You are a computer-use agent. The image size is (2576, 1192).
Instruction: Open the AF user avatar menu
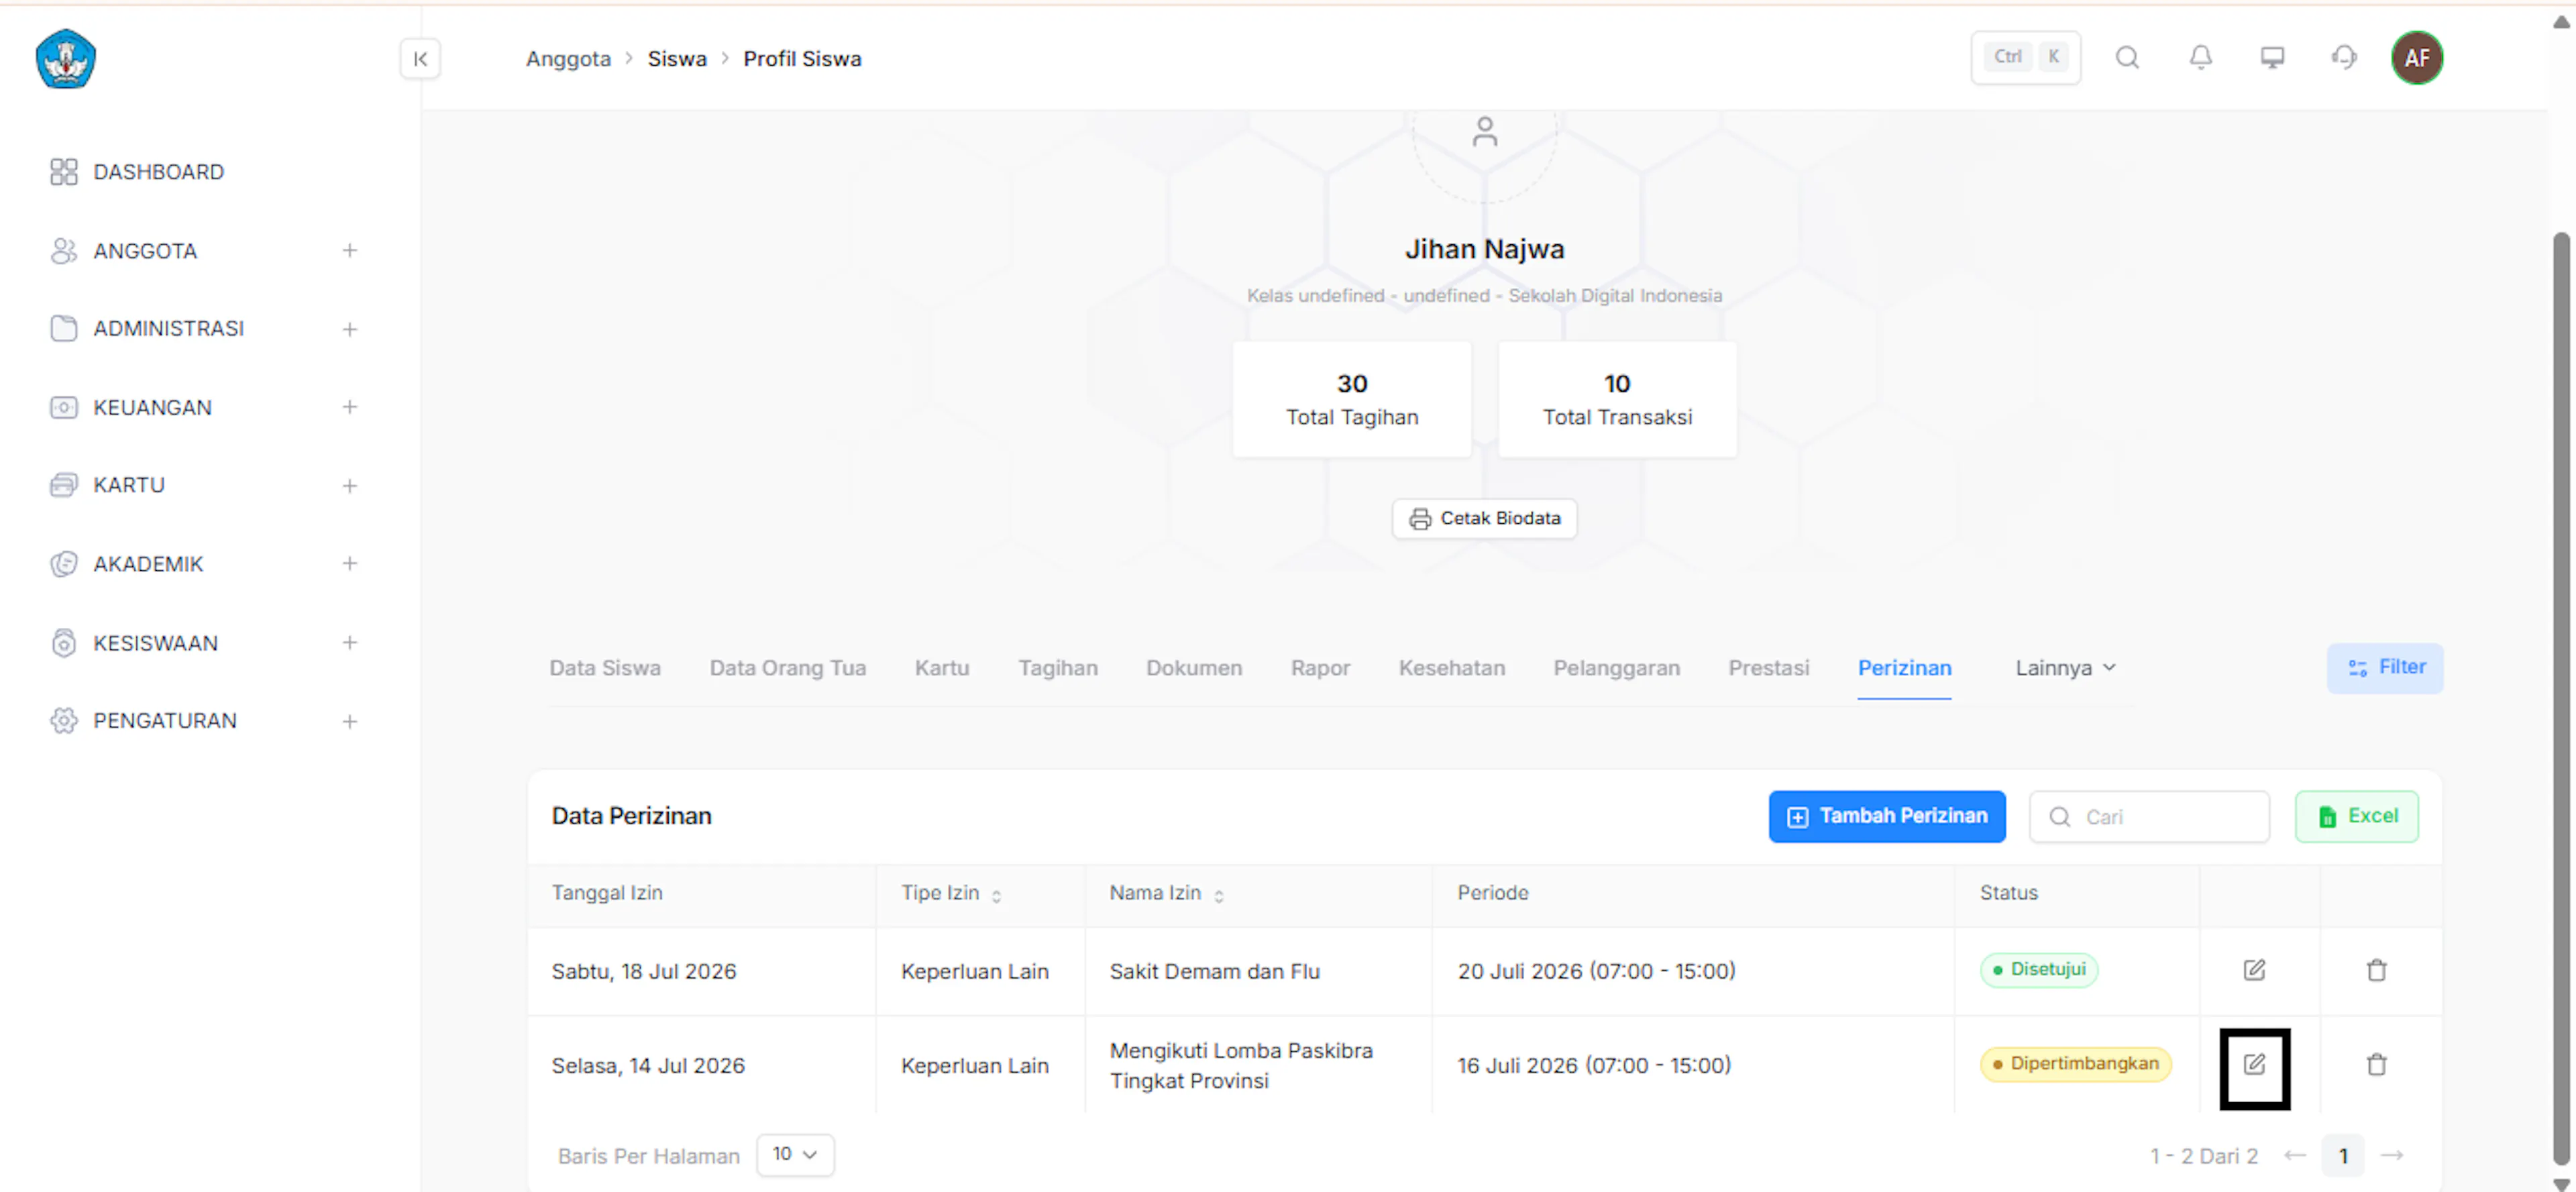click(2416, 58)
